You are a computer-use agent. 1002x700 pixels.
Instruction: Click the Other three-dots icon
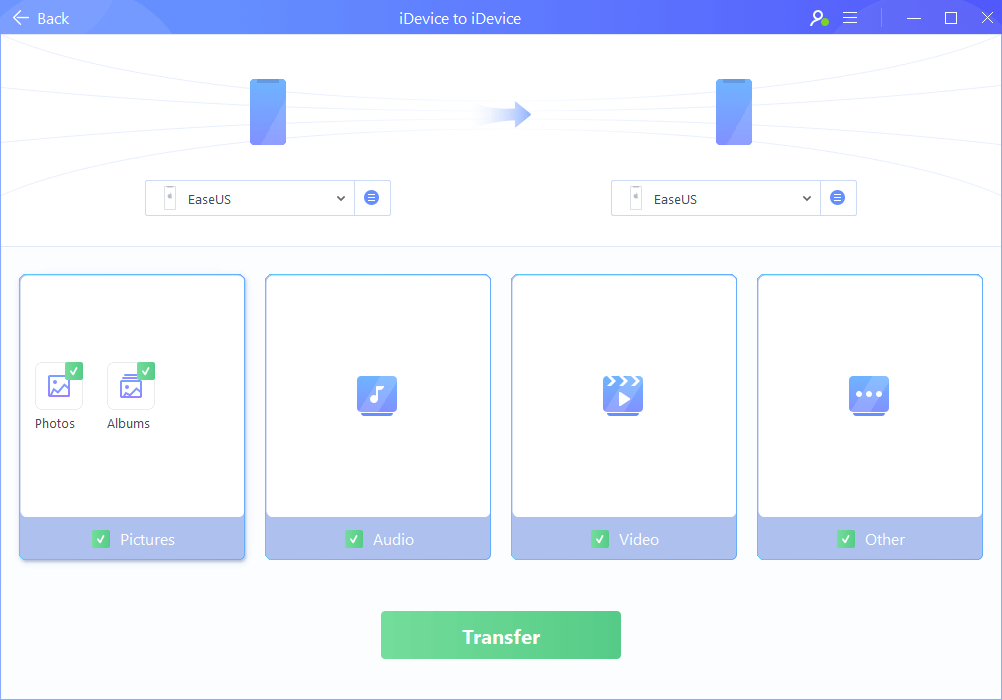869,396
